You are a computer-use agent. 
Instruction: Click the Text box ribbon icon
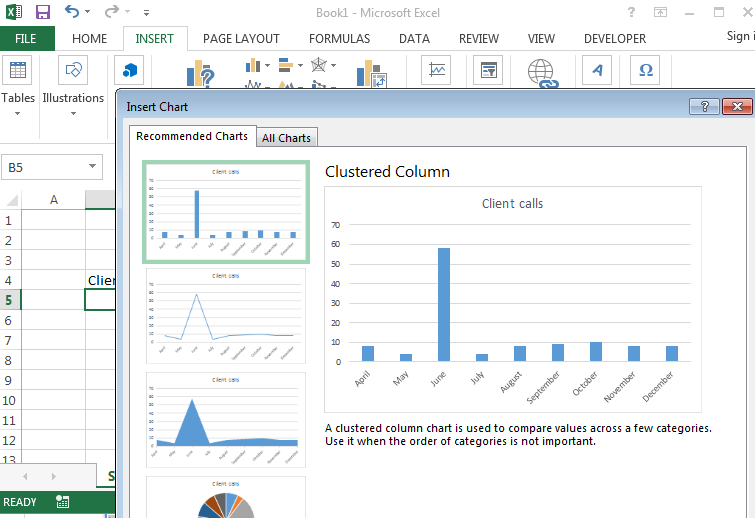pyautogui.click(x=597, y=70)
